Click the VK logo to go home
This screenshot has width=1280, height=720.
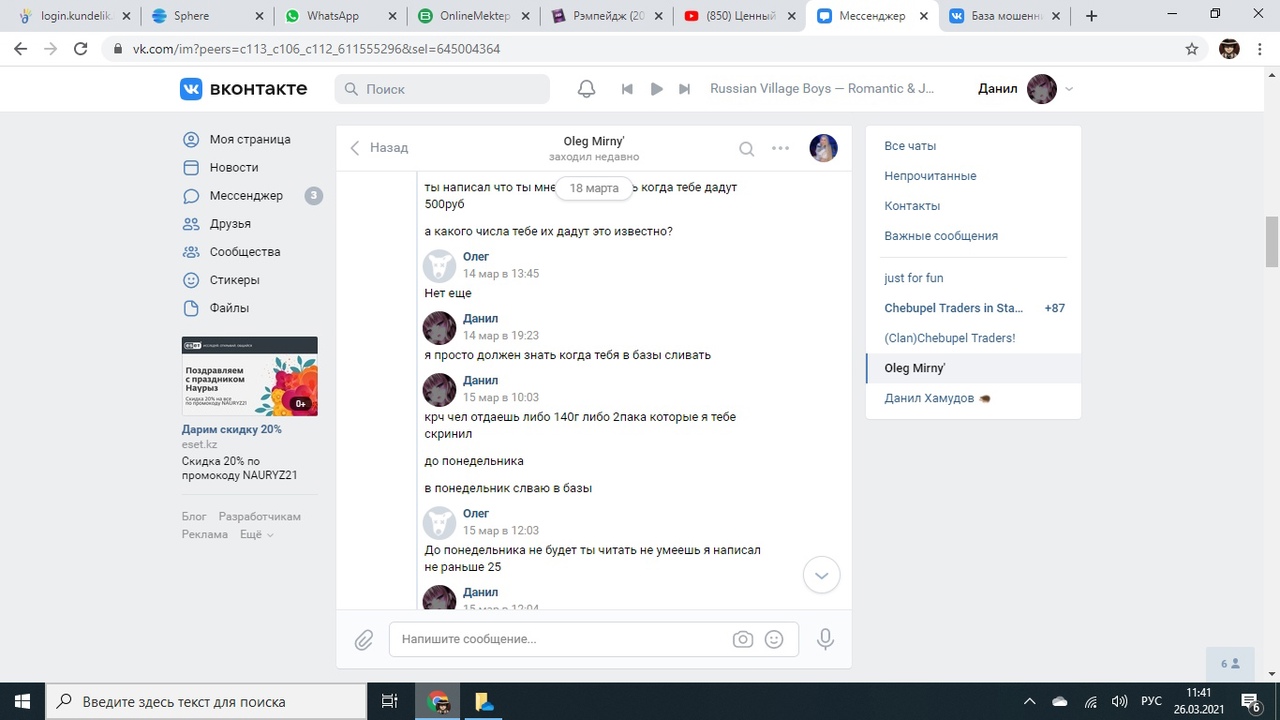pyautogui.click(x=243, y=89)
